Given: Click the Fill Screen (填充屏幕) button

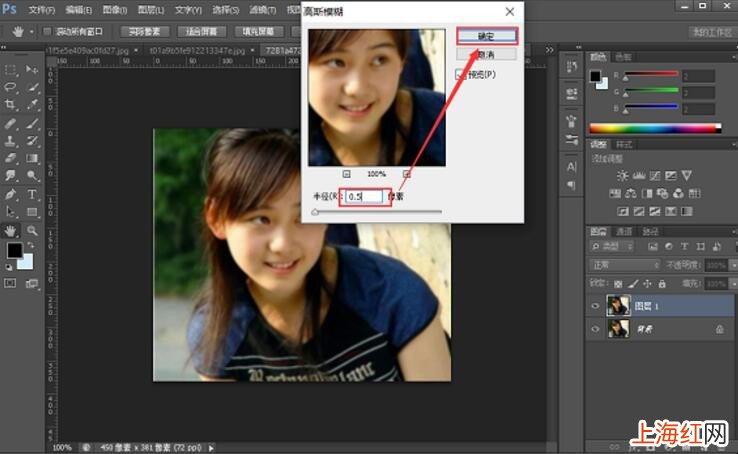Looking at the screenshot, I should [x=258, y=32].
